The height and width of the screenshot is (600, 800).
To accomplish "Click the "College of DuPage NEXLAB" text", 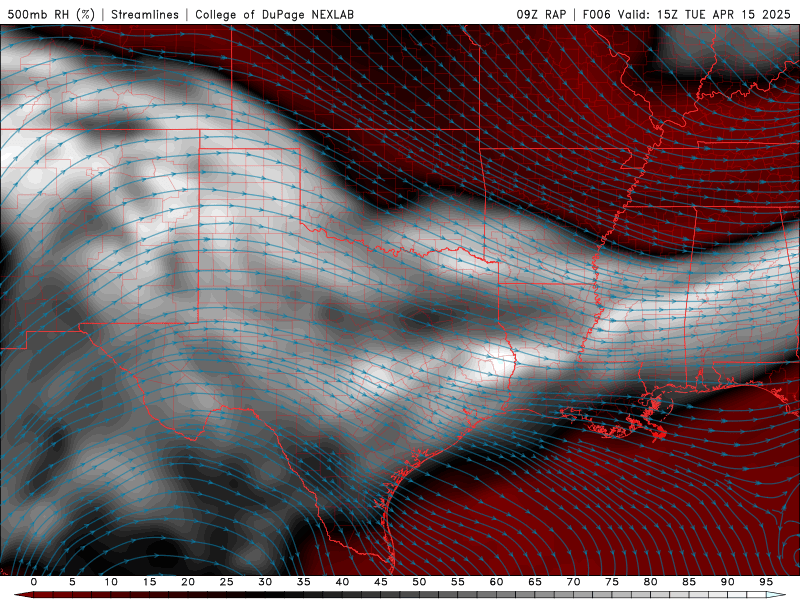I will (x=274, y=14).
